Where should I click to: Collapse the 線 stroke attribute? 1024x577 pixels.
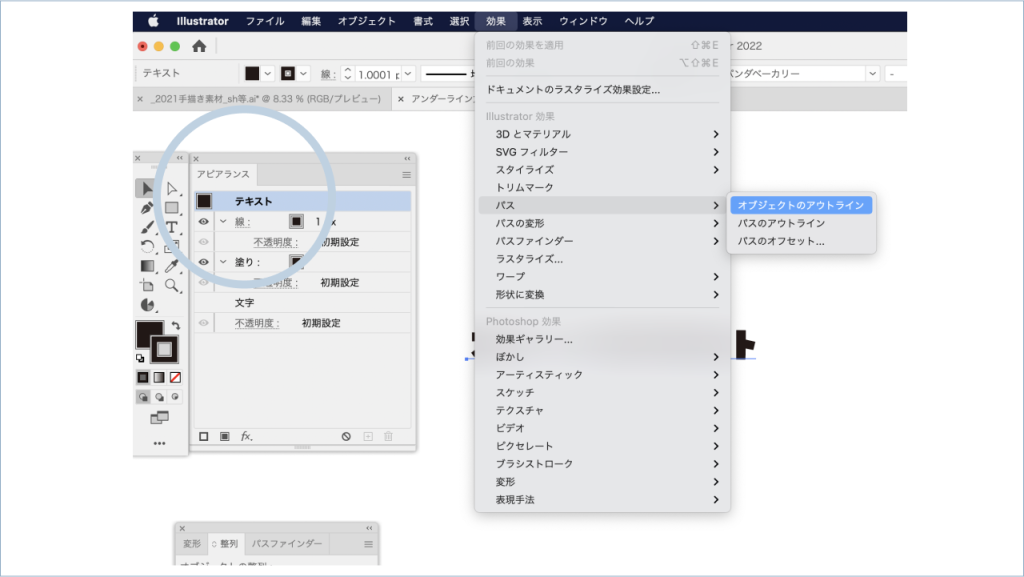(x=223, y=222)
